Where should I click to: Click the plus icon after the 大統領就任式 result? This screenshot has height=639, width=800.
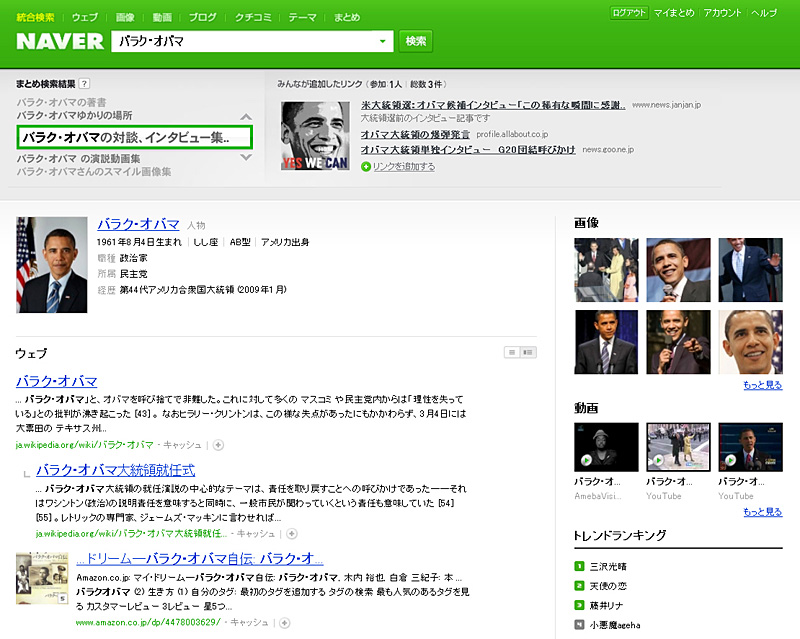[292, 534]
